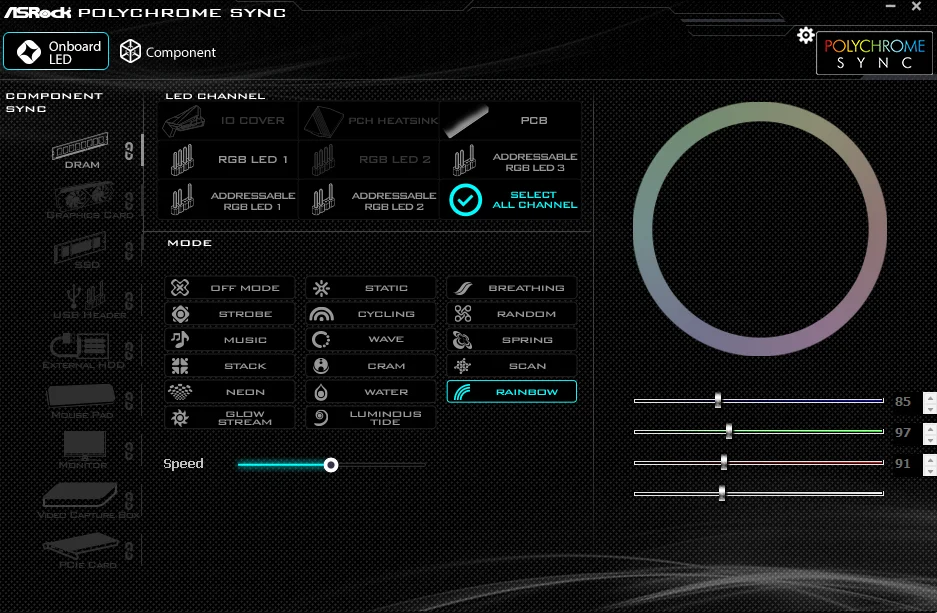Toggle the SSD sync link
The height and width of the screenshot is (613, 937).
pyautogui.click(x=128, y=251)
